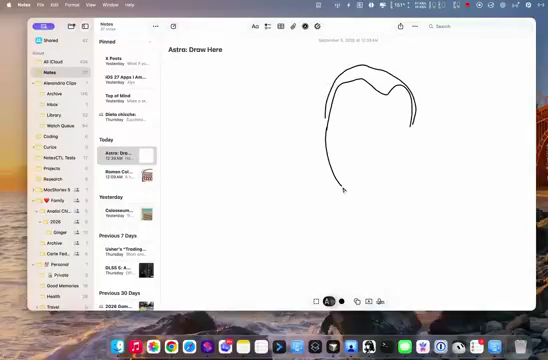
Task: Open the Good Memories folder
Action: tap(62, 286)
